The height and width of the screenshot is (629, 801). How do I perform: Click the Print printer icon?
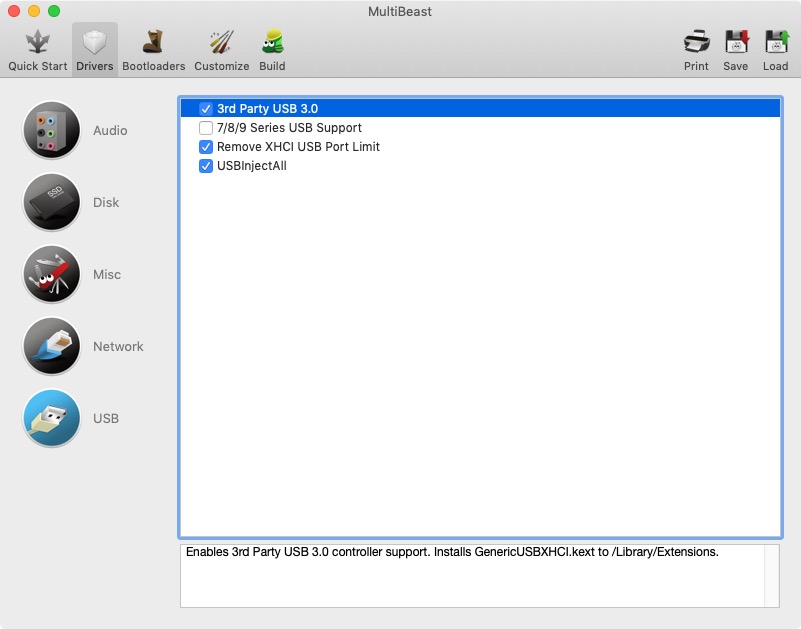(696, 42)
